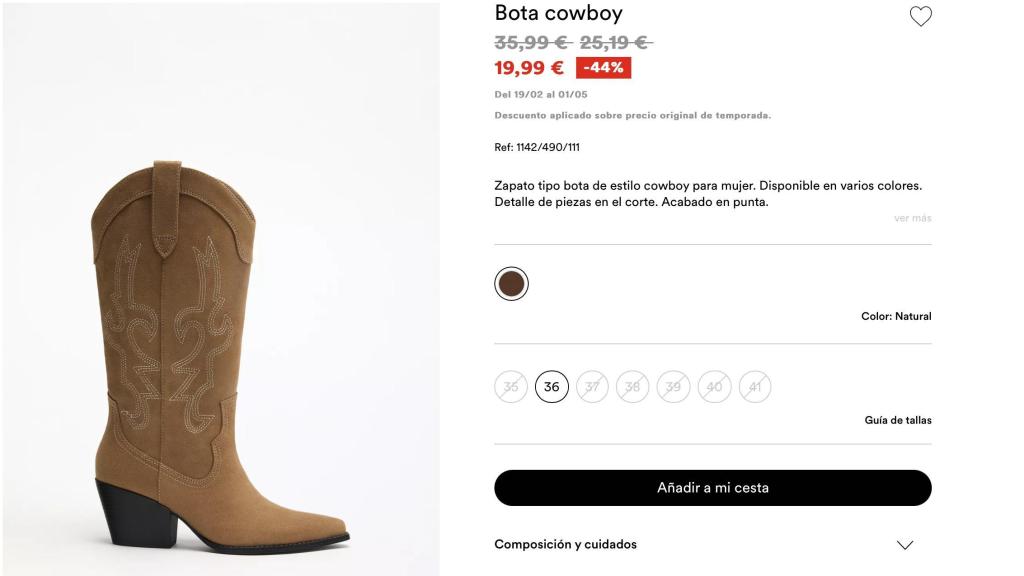The width and height of the screenshot is (1024, 576).
Task: Click the size 40 option
Action: tap(714, 386)
